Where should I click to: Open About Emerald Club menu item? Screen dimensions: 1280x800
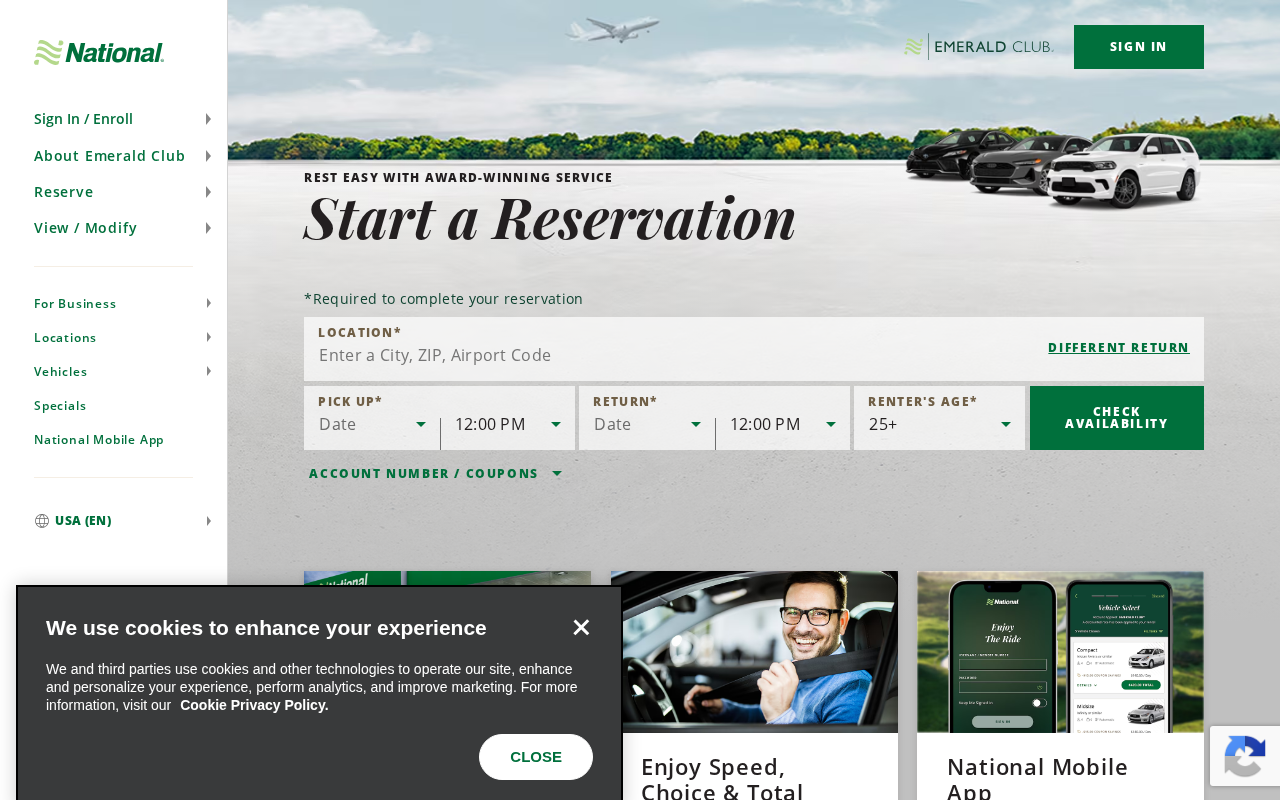click(110, 156)
